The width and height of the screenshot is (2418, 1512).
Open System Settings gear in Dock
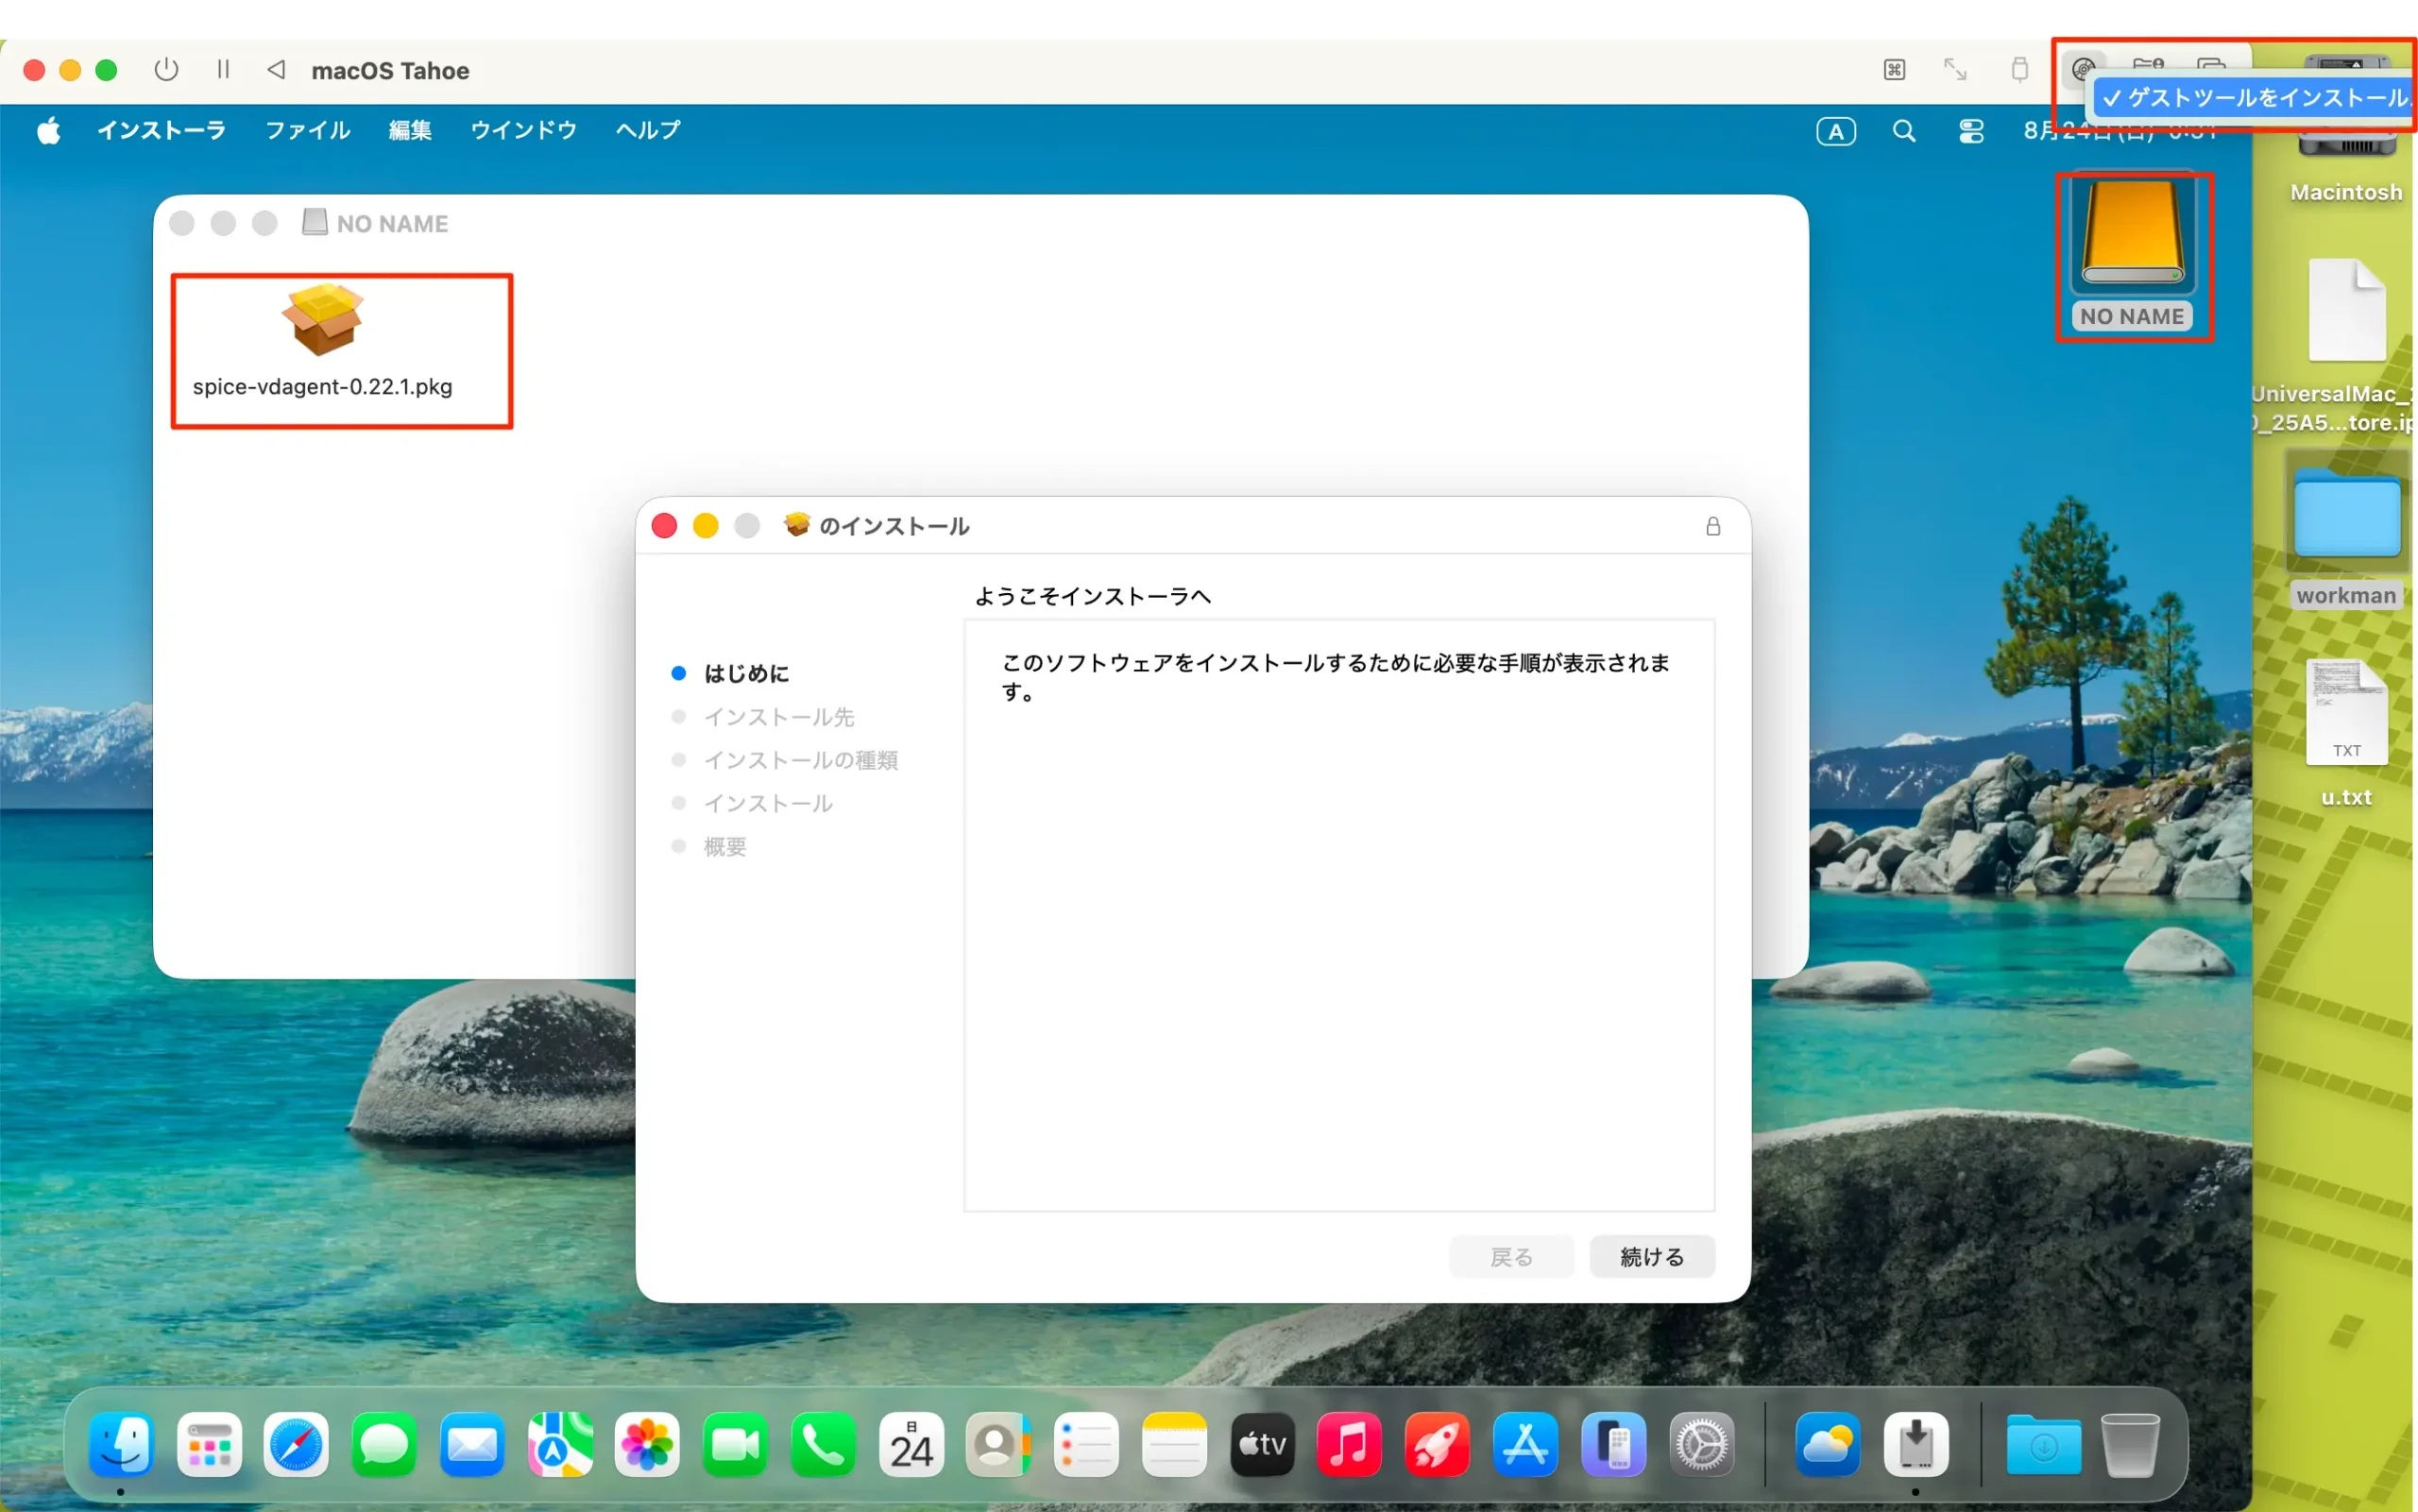(1701, 1446)
